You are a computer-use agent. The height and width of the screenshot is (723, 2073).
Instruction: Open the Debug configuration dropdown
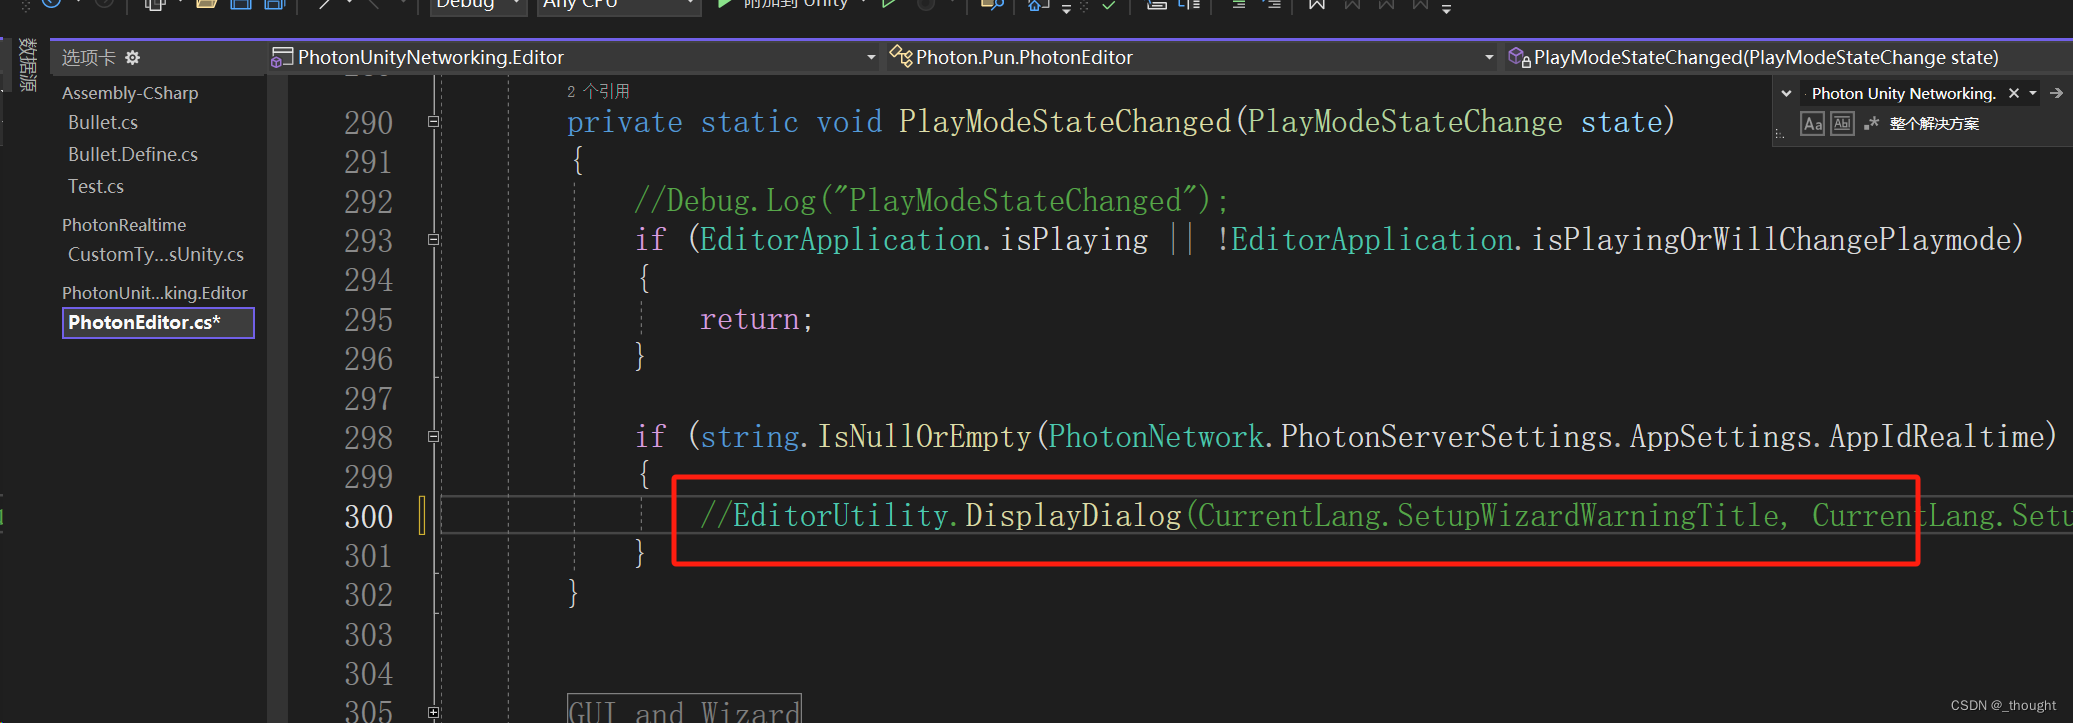pyautogui.click(x=478, y=5)
